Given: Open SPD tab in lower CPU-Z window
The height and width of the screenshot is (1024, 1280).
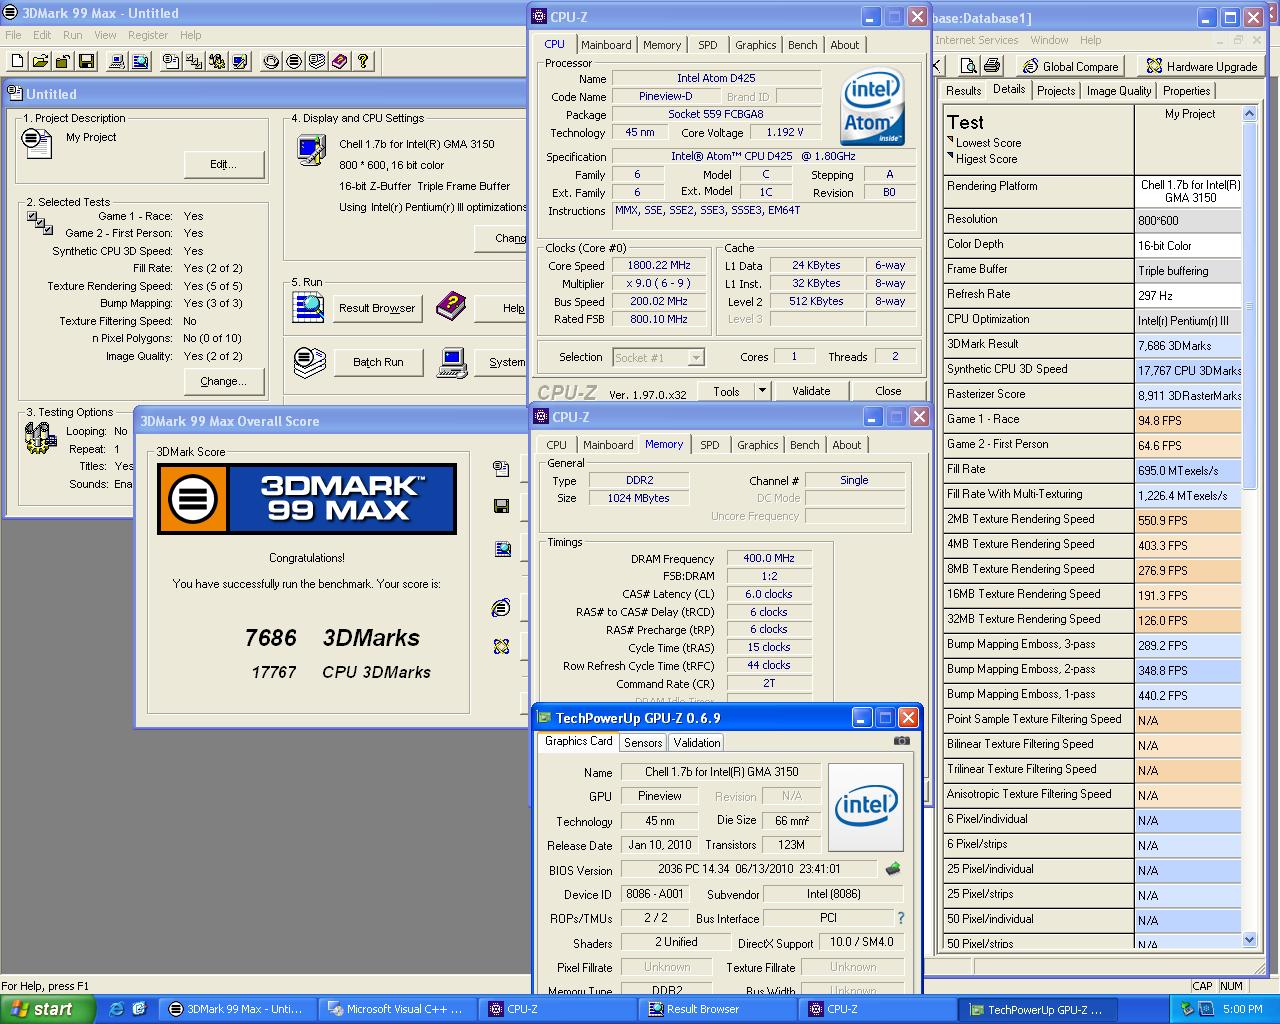Looking at the screenshot, I should [710, 445].
